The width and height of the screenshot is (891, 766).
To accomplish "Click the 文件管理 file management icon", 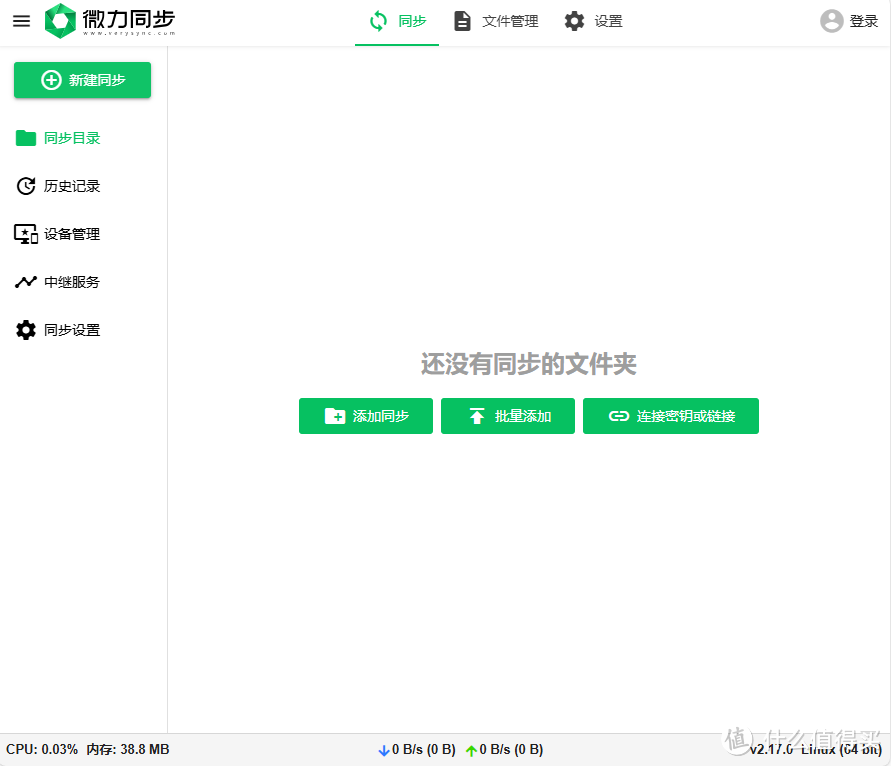I will (462, 19).
